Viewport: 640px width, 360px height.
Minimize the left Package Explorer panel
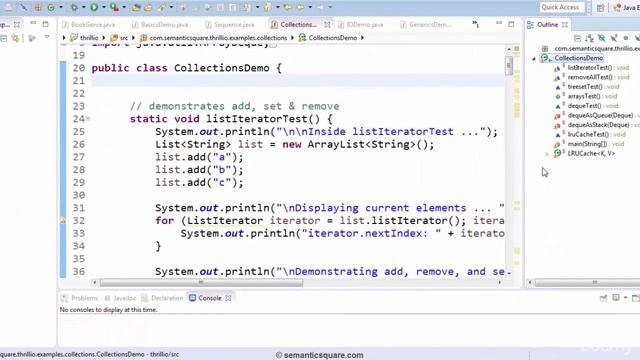pos(33,23)
